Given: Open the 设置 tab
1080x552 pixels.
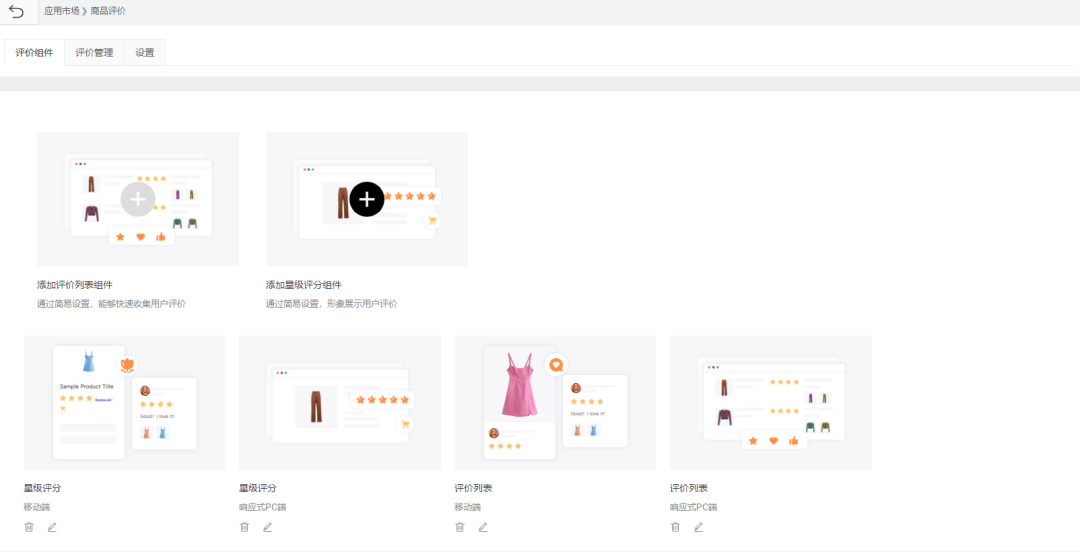Looking at the screenshot, I should pyautogui.click(x=145, y=53).
